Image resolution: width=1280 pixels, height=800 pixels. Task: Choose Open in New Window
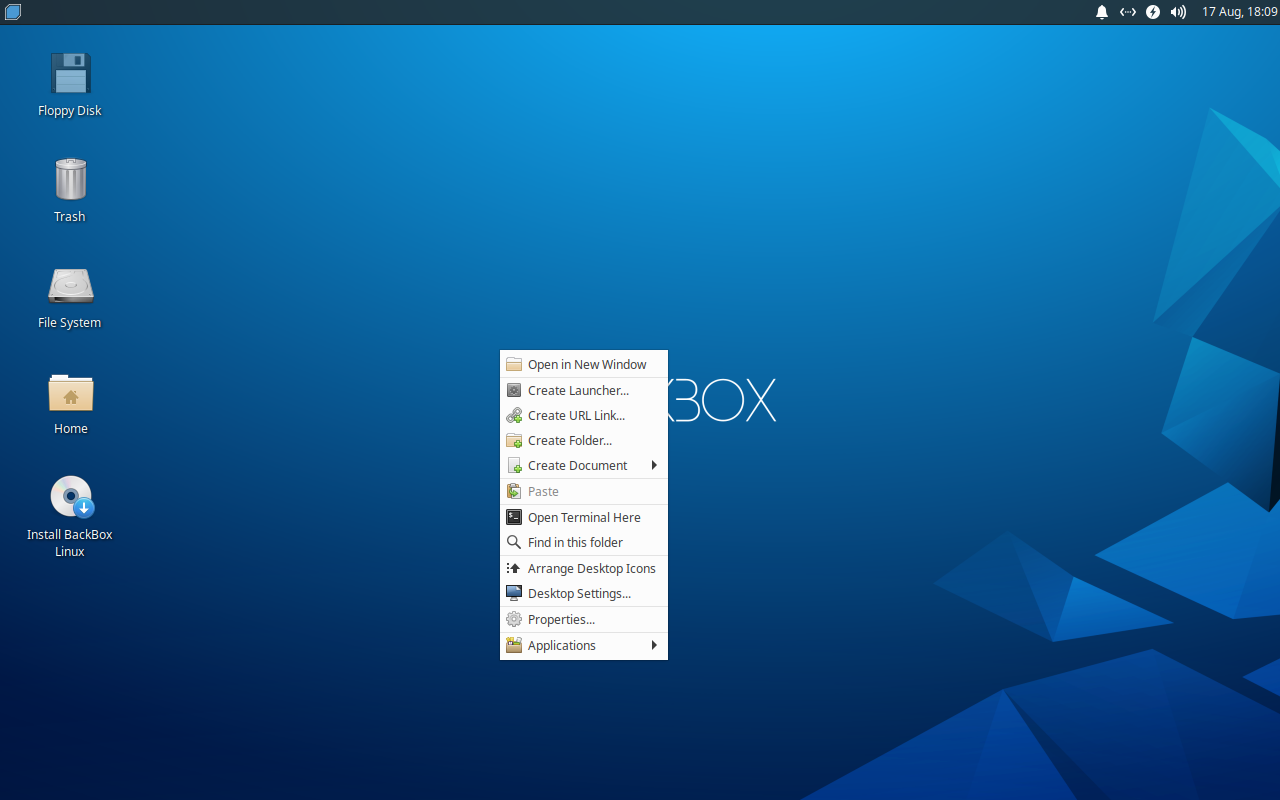(x=584, y=364)
